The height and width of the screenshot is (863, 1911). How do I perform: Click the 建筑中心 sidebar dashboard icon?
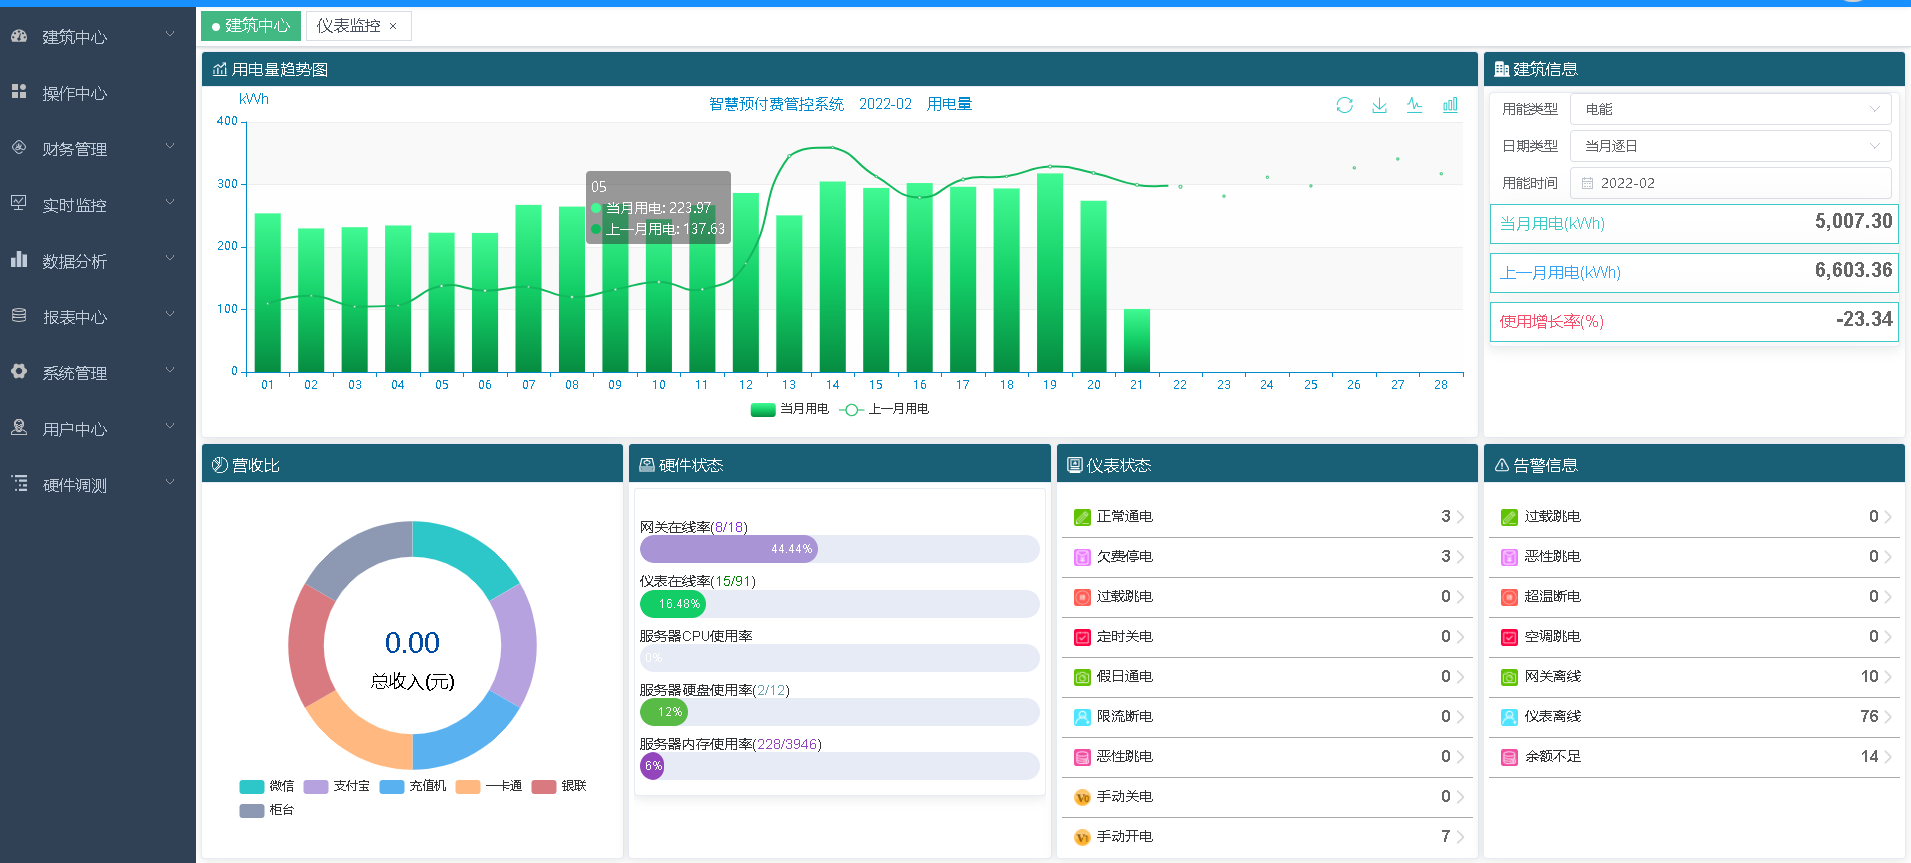19,36
